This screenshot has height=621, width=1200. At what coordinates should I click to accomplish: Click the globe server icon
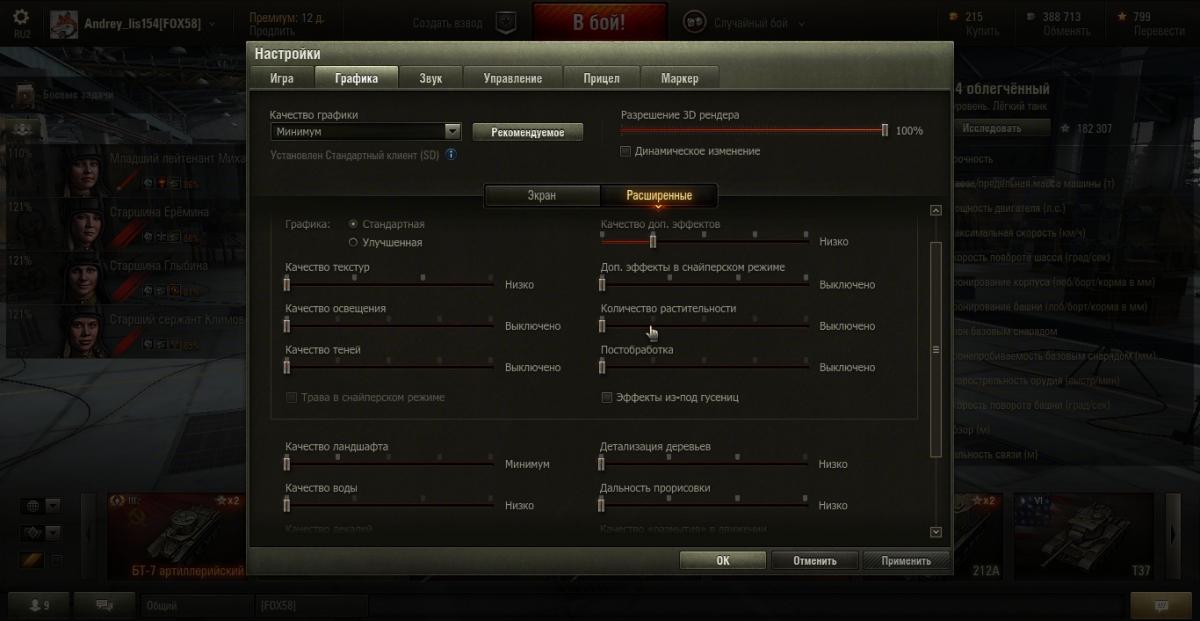coord(32,505)
